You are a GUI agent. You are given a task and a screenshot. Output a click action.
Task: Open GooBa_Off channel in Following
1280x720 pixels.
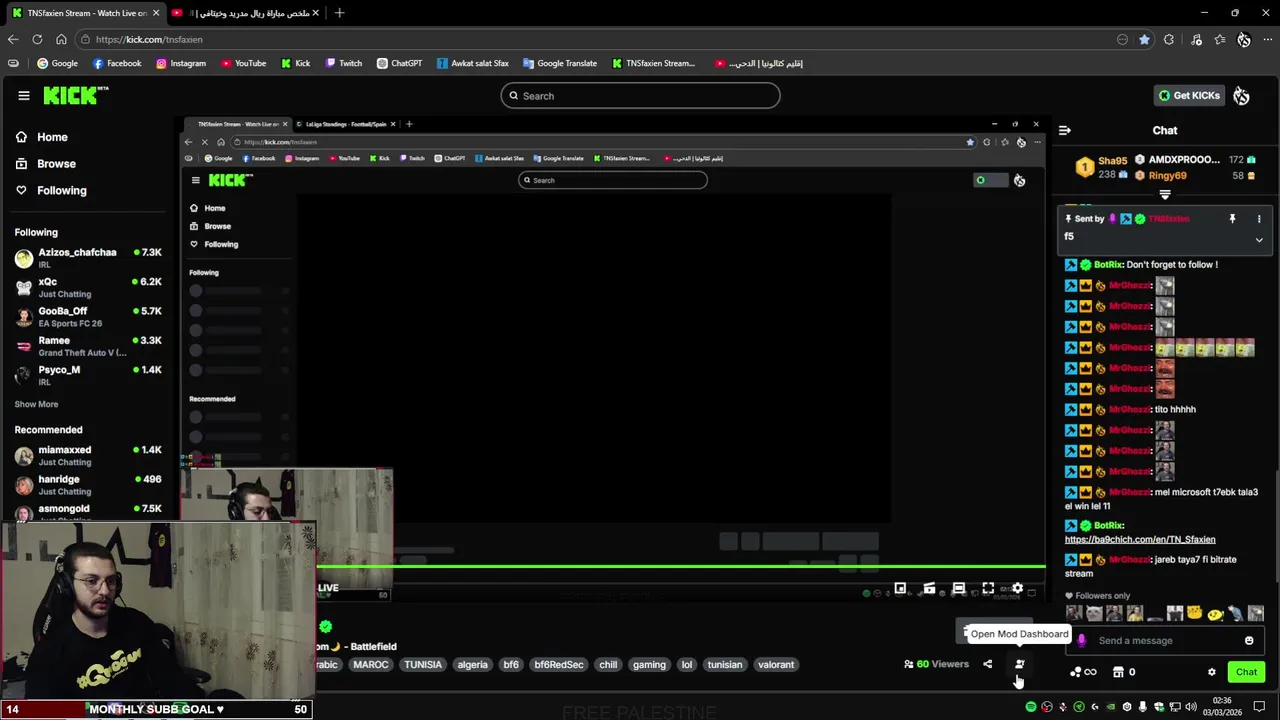[88, 317]
